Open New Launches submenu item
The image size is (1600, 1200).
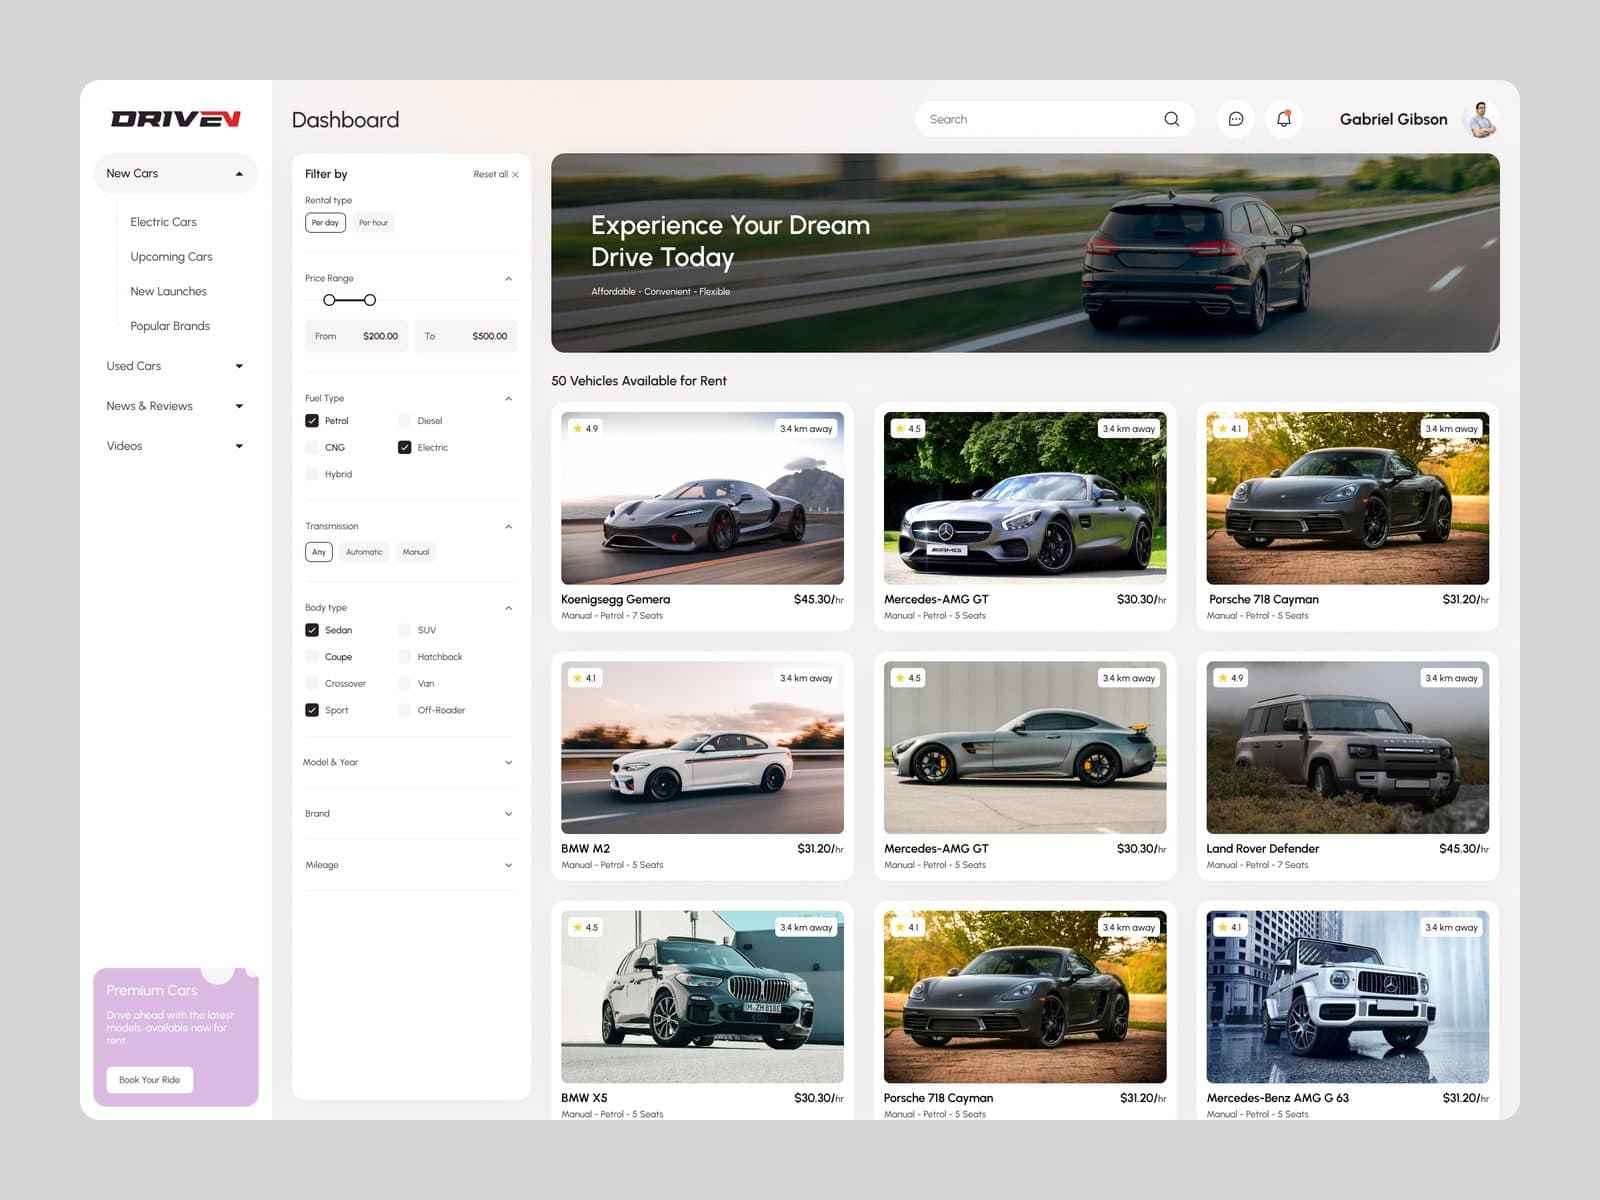168,291
